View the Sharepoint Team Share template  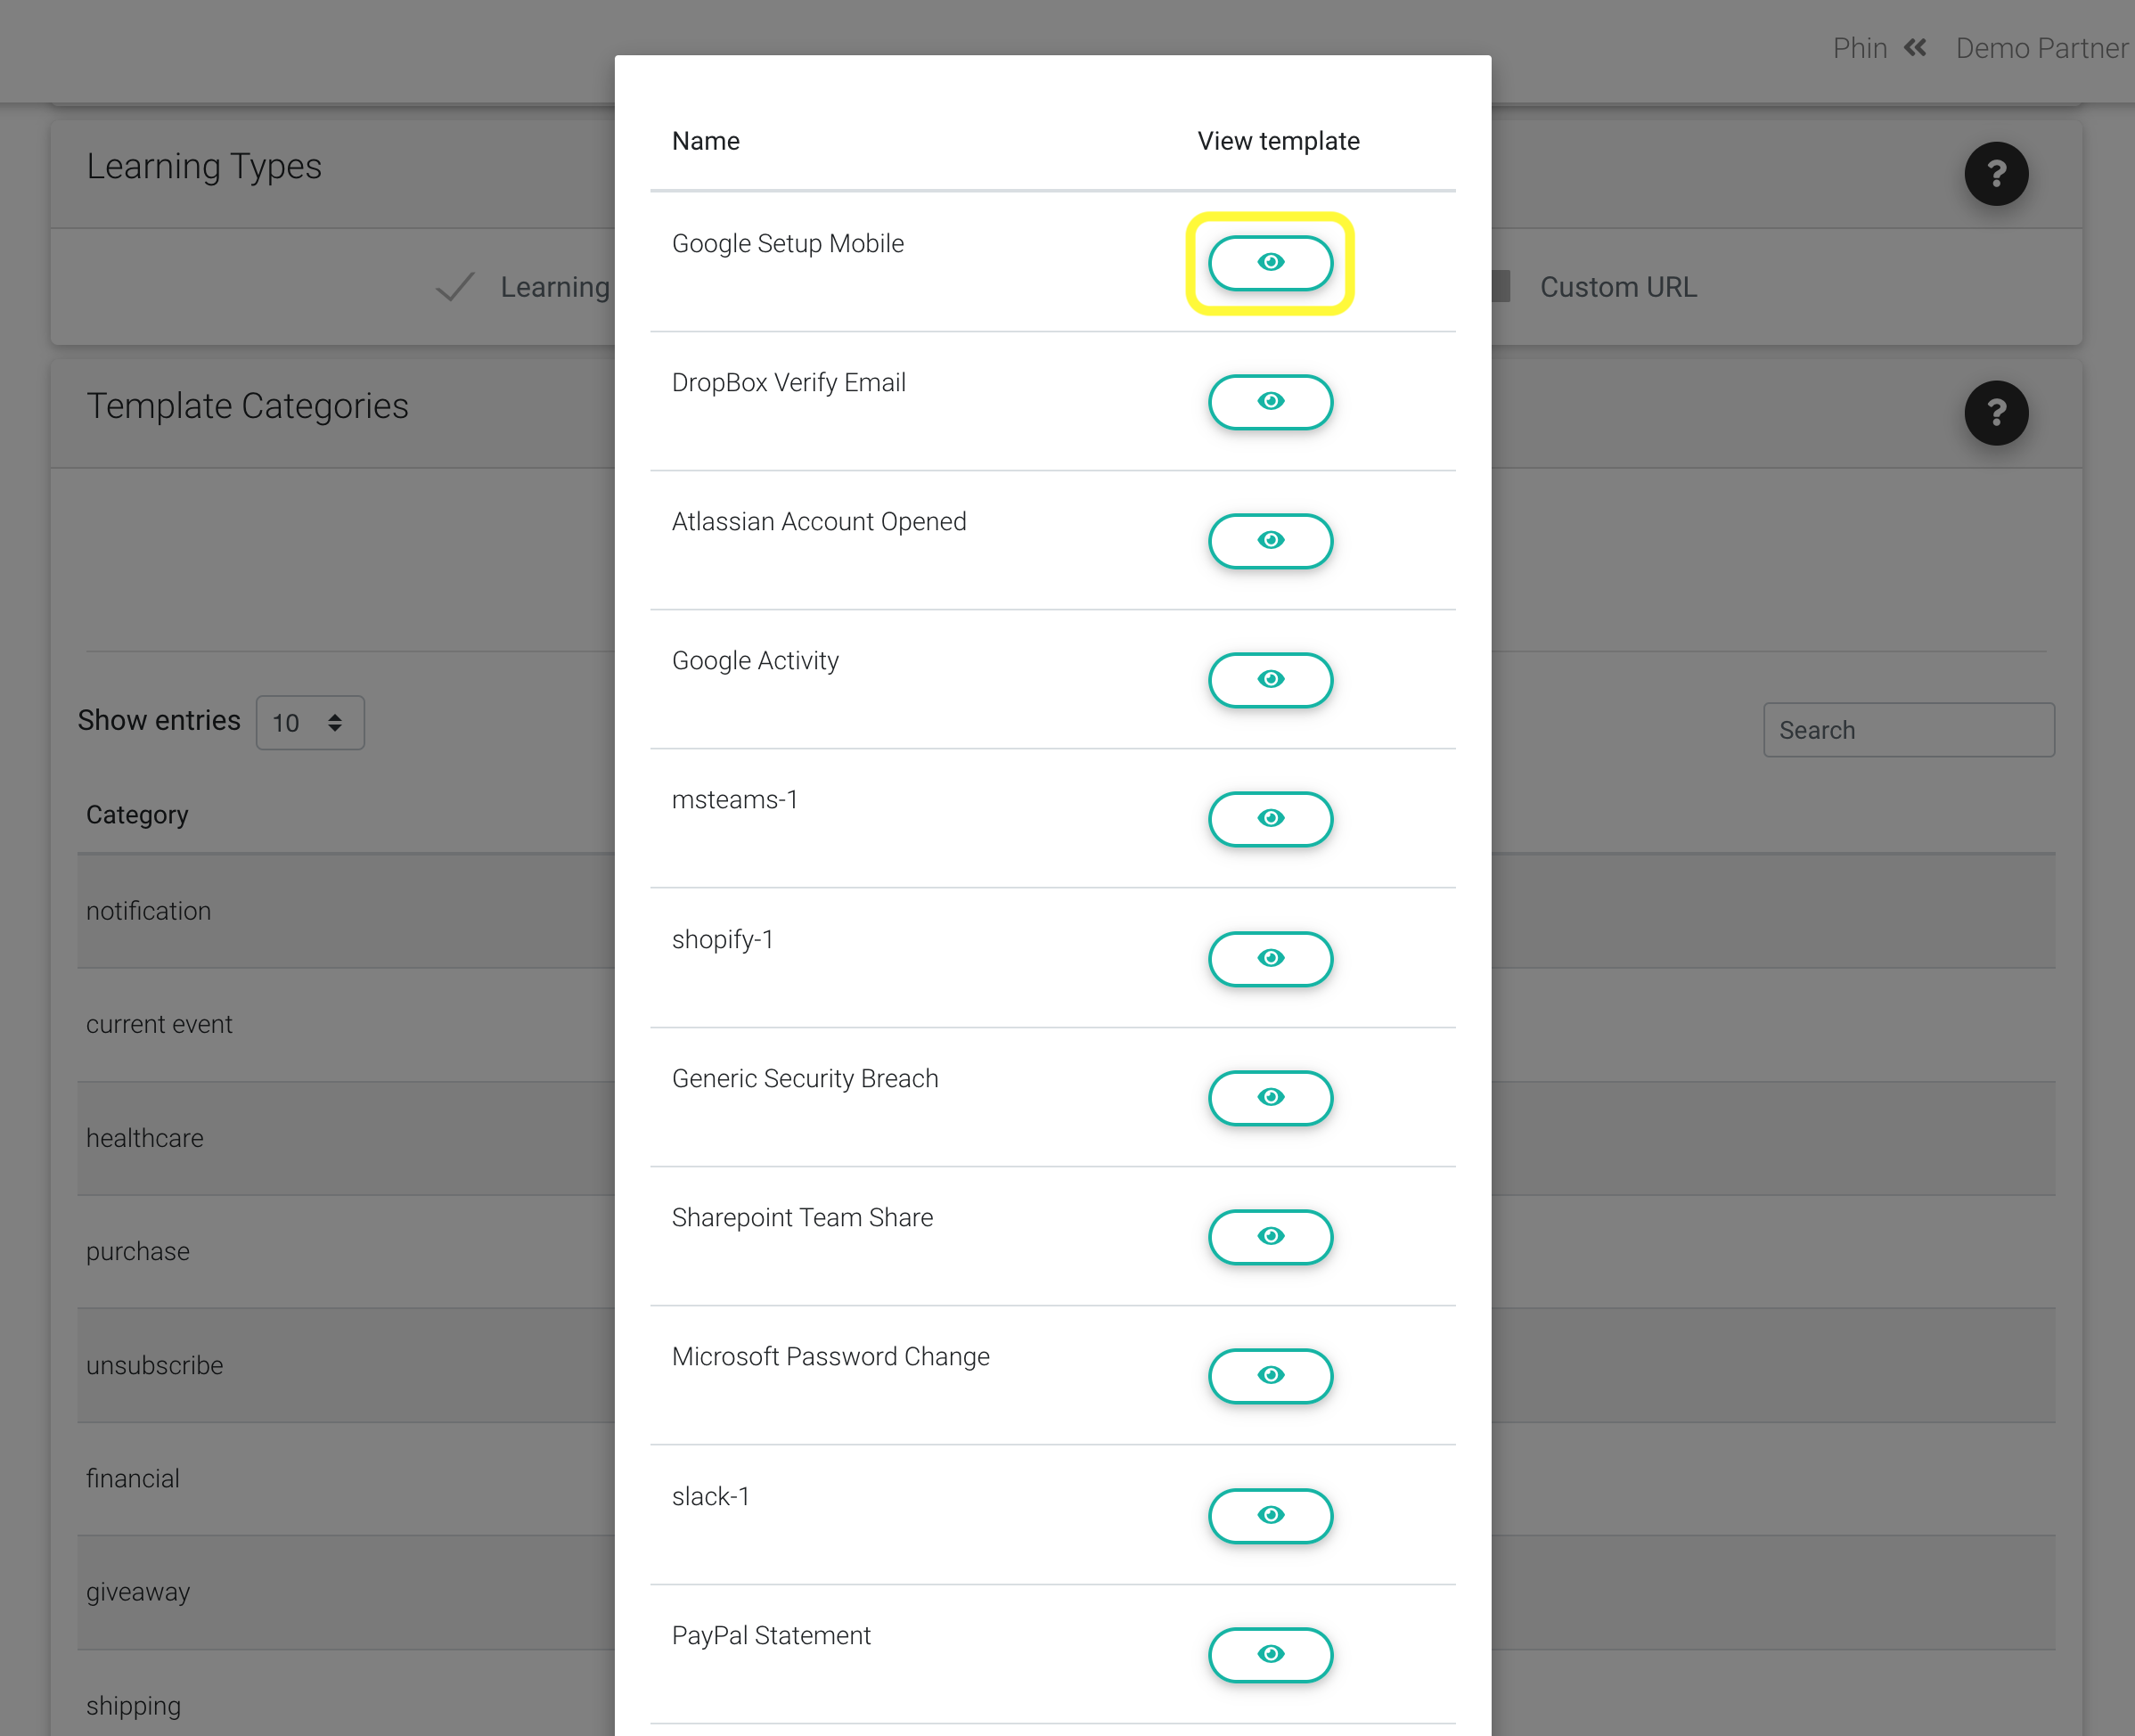(1270, 1237)
